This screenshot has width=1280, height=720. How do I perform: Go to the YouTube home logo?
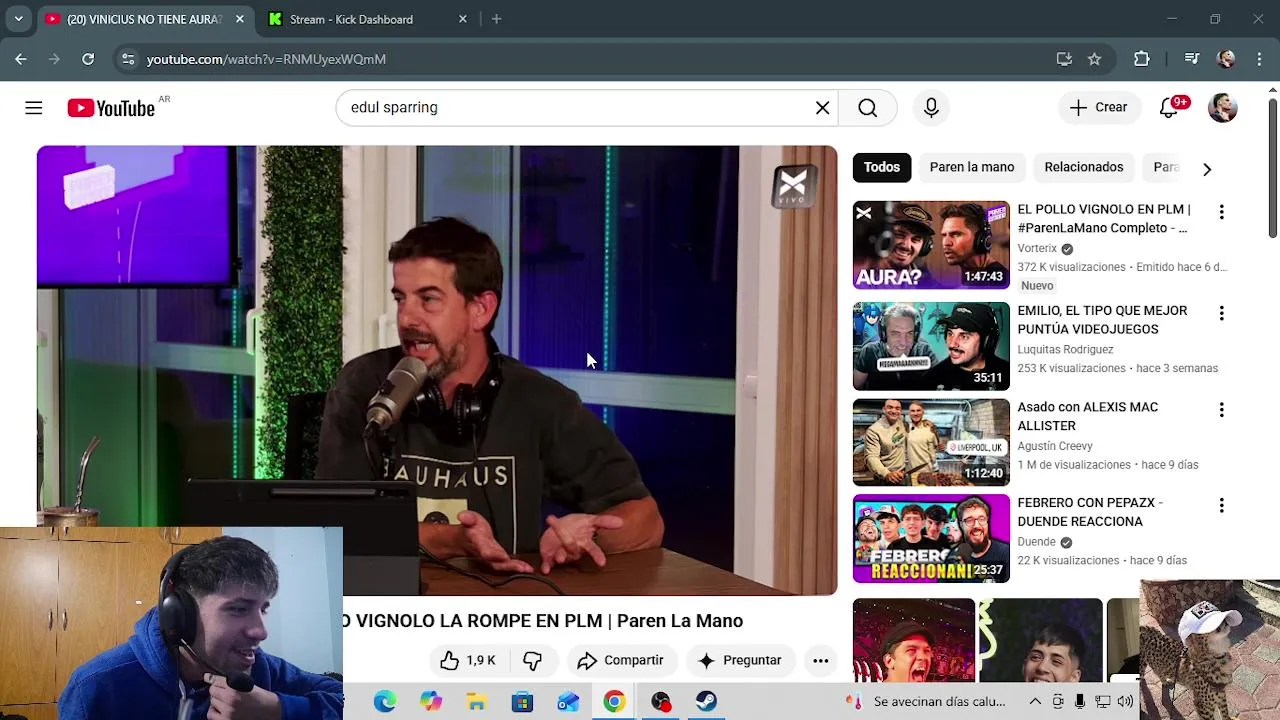click(x=111, y=108)
